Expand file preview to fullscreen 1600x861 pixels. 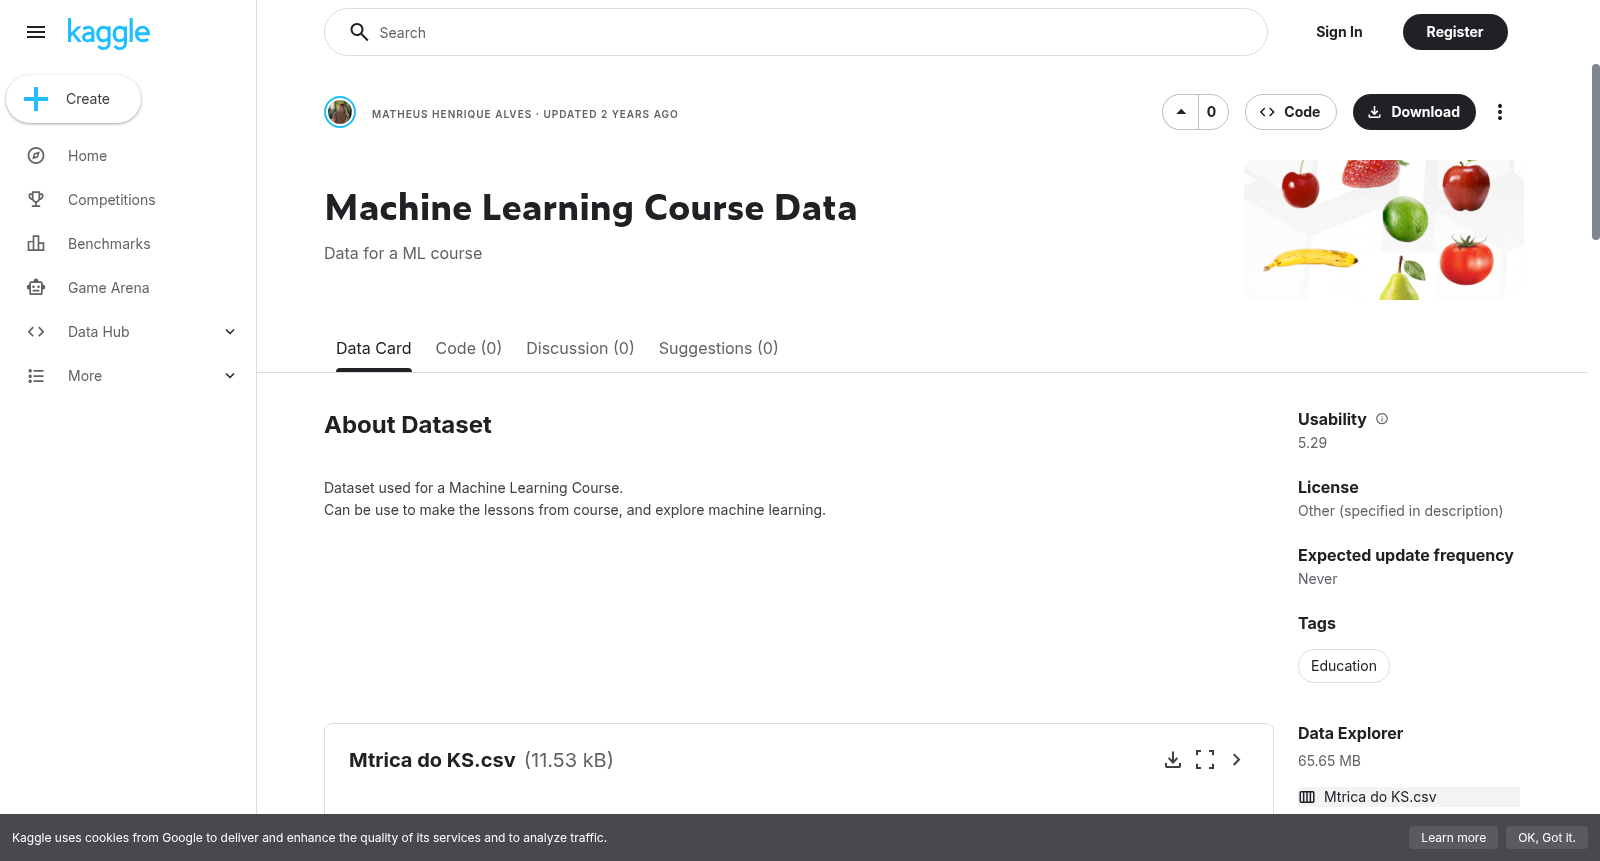click(x=1205, y=760)
